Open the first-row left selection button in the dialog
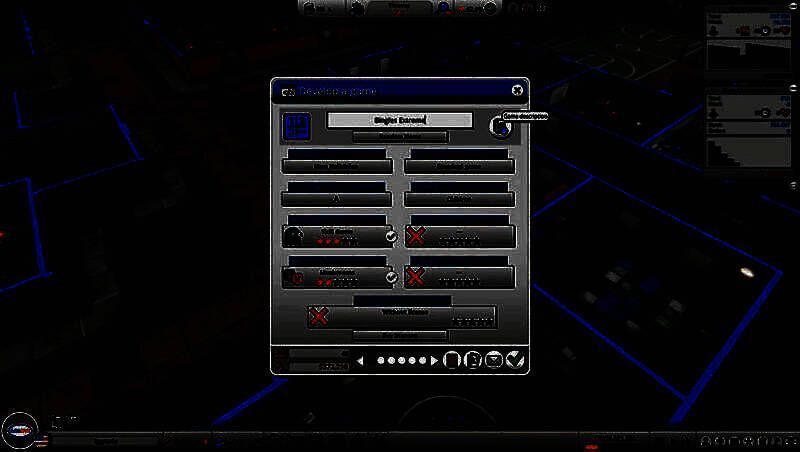Viewport: 800px width, 452px height. point(335,166)
